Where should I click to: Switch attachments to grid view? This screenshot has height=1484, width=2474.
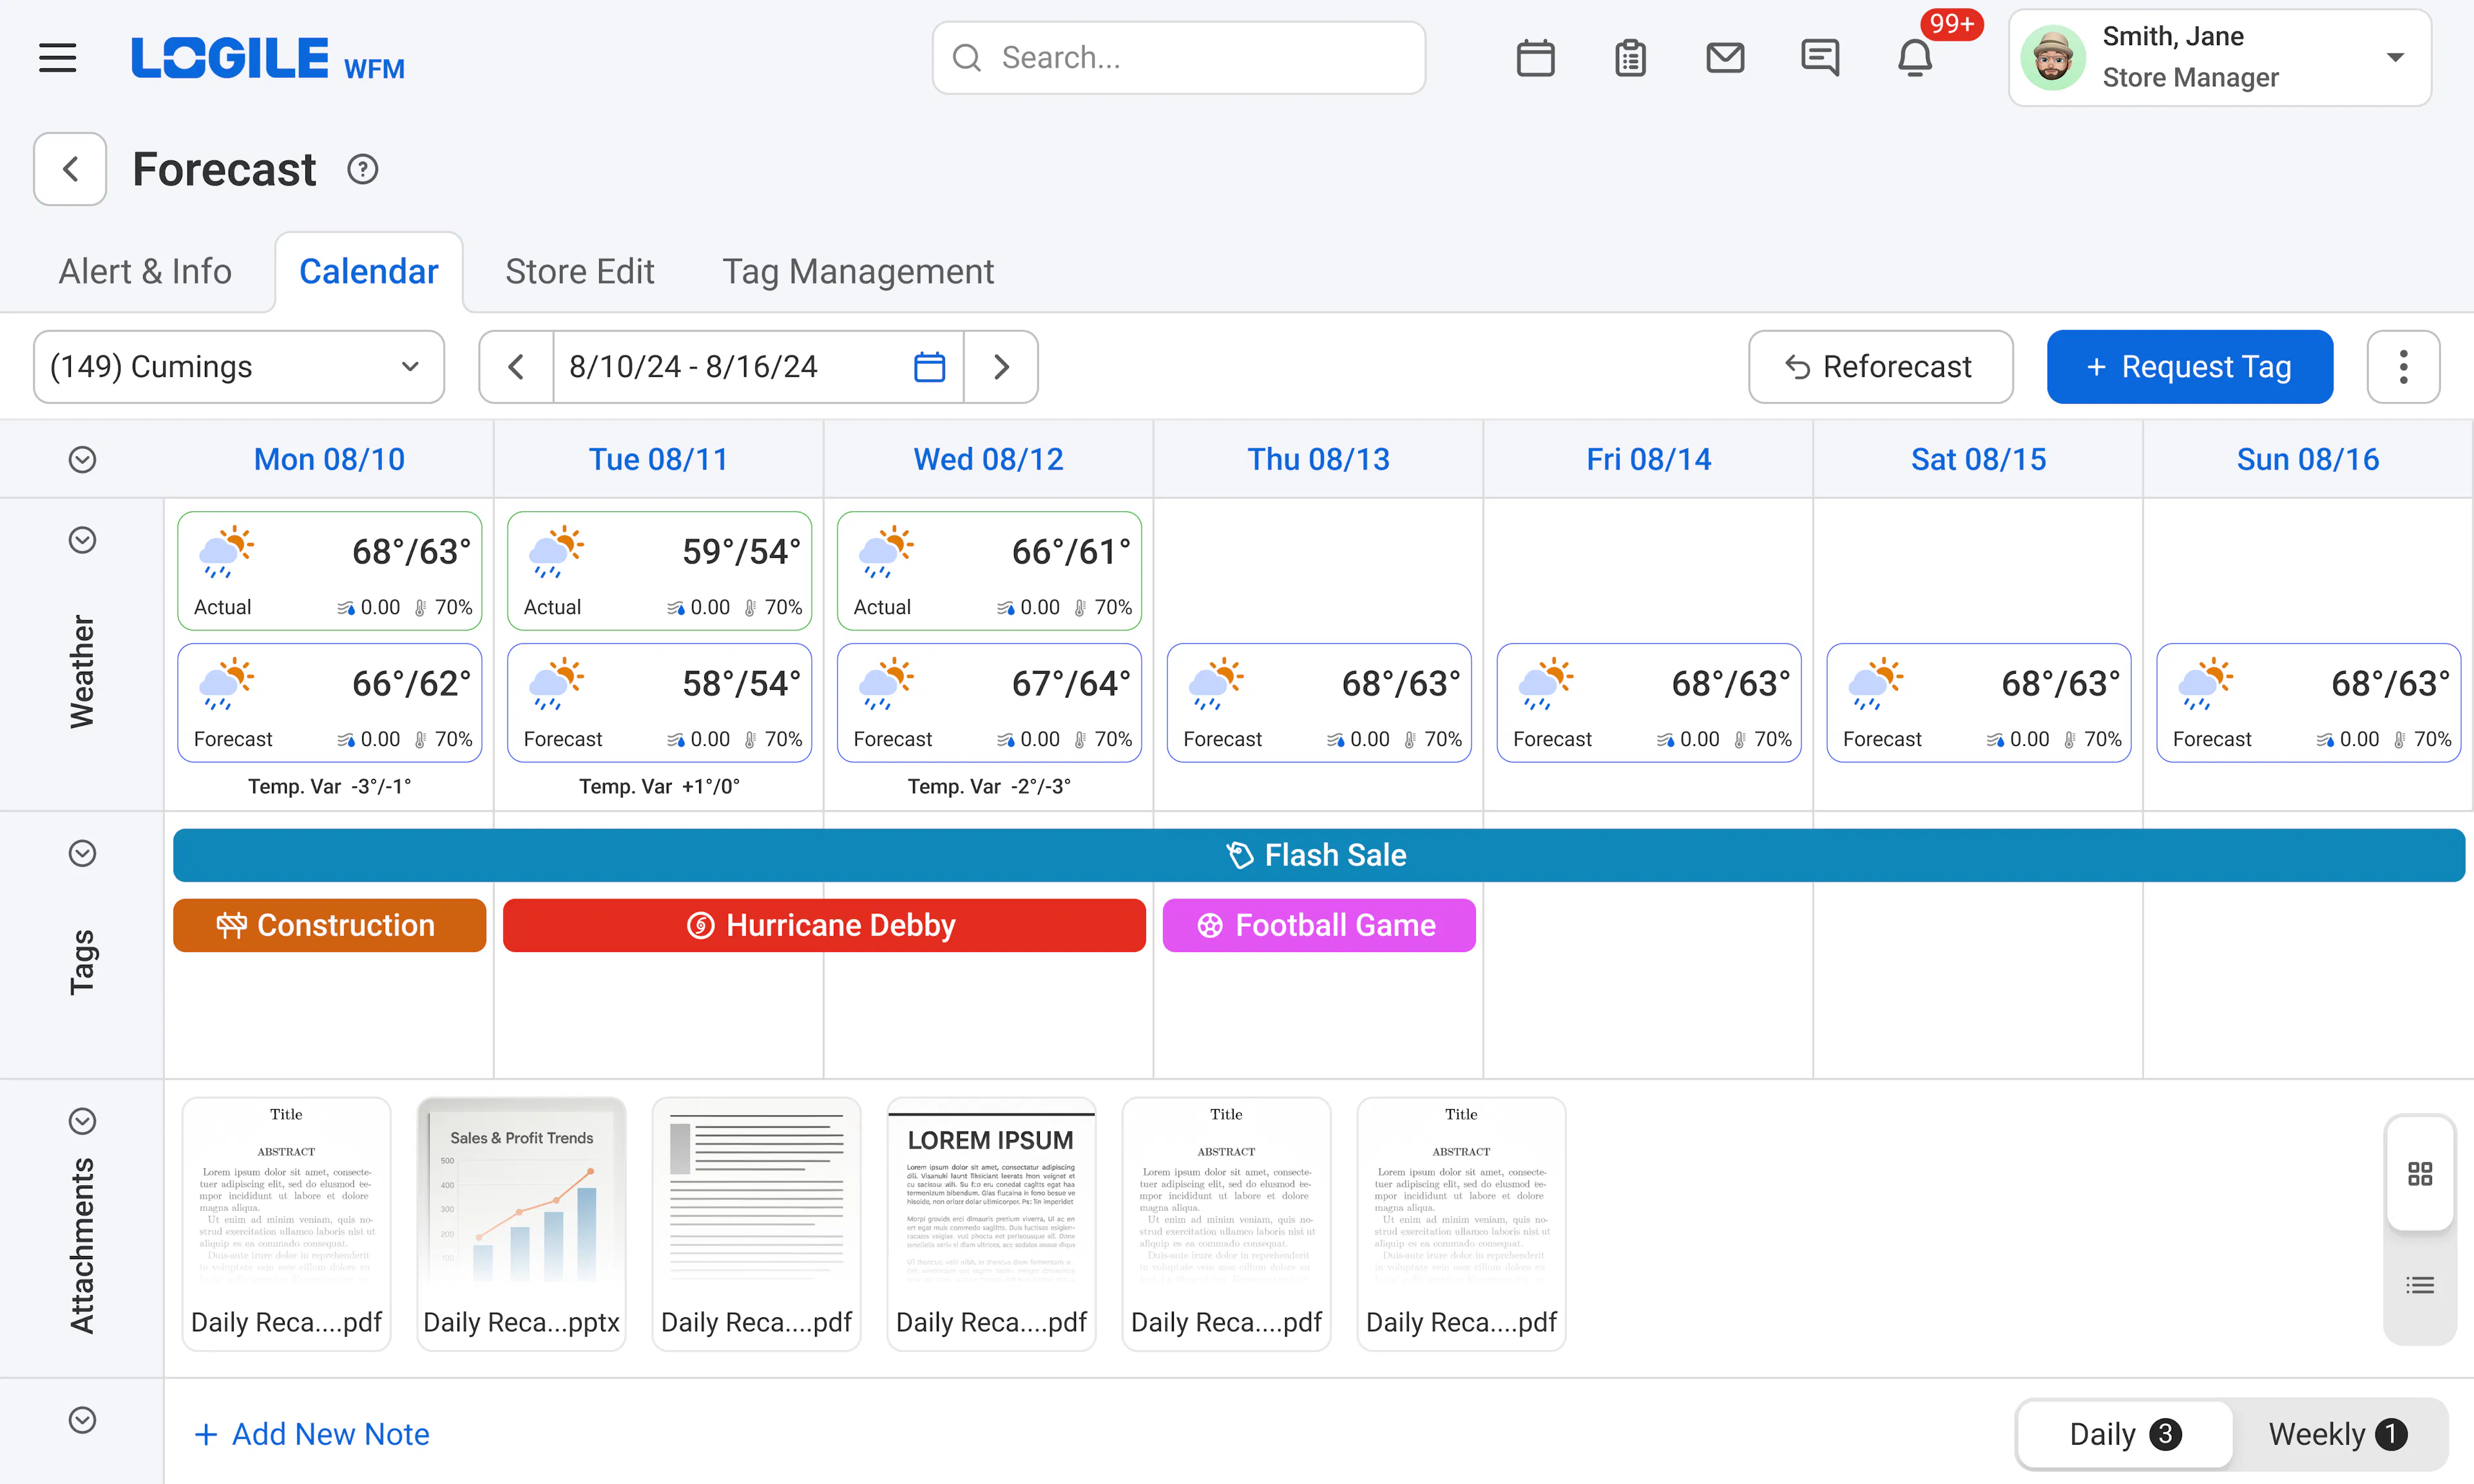(x=2420, y=1173)
